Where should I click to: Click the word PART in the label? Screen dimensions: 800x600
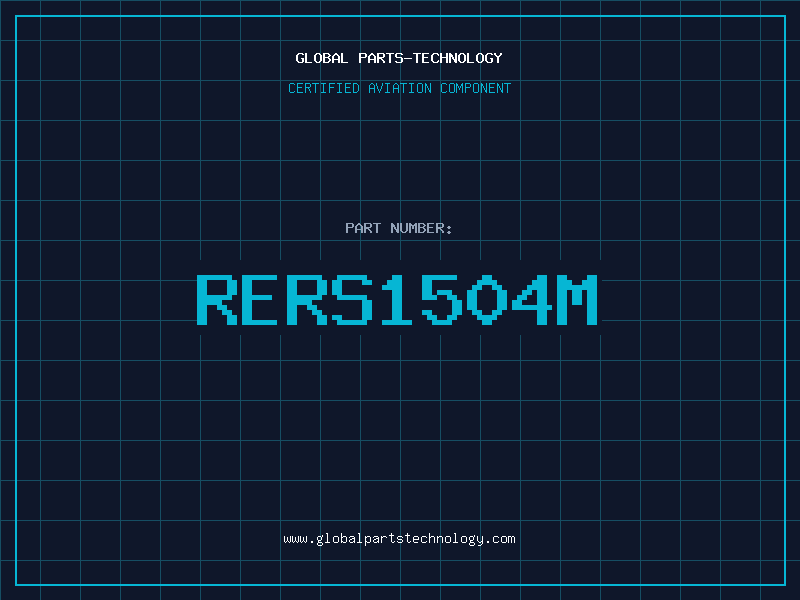pos(363,228)
